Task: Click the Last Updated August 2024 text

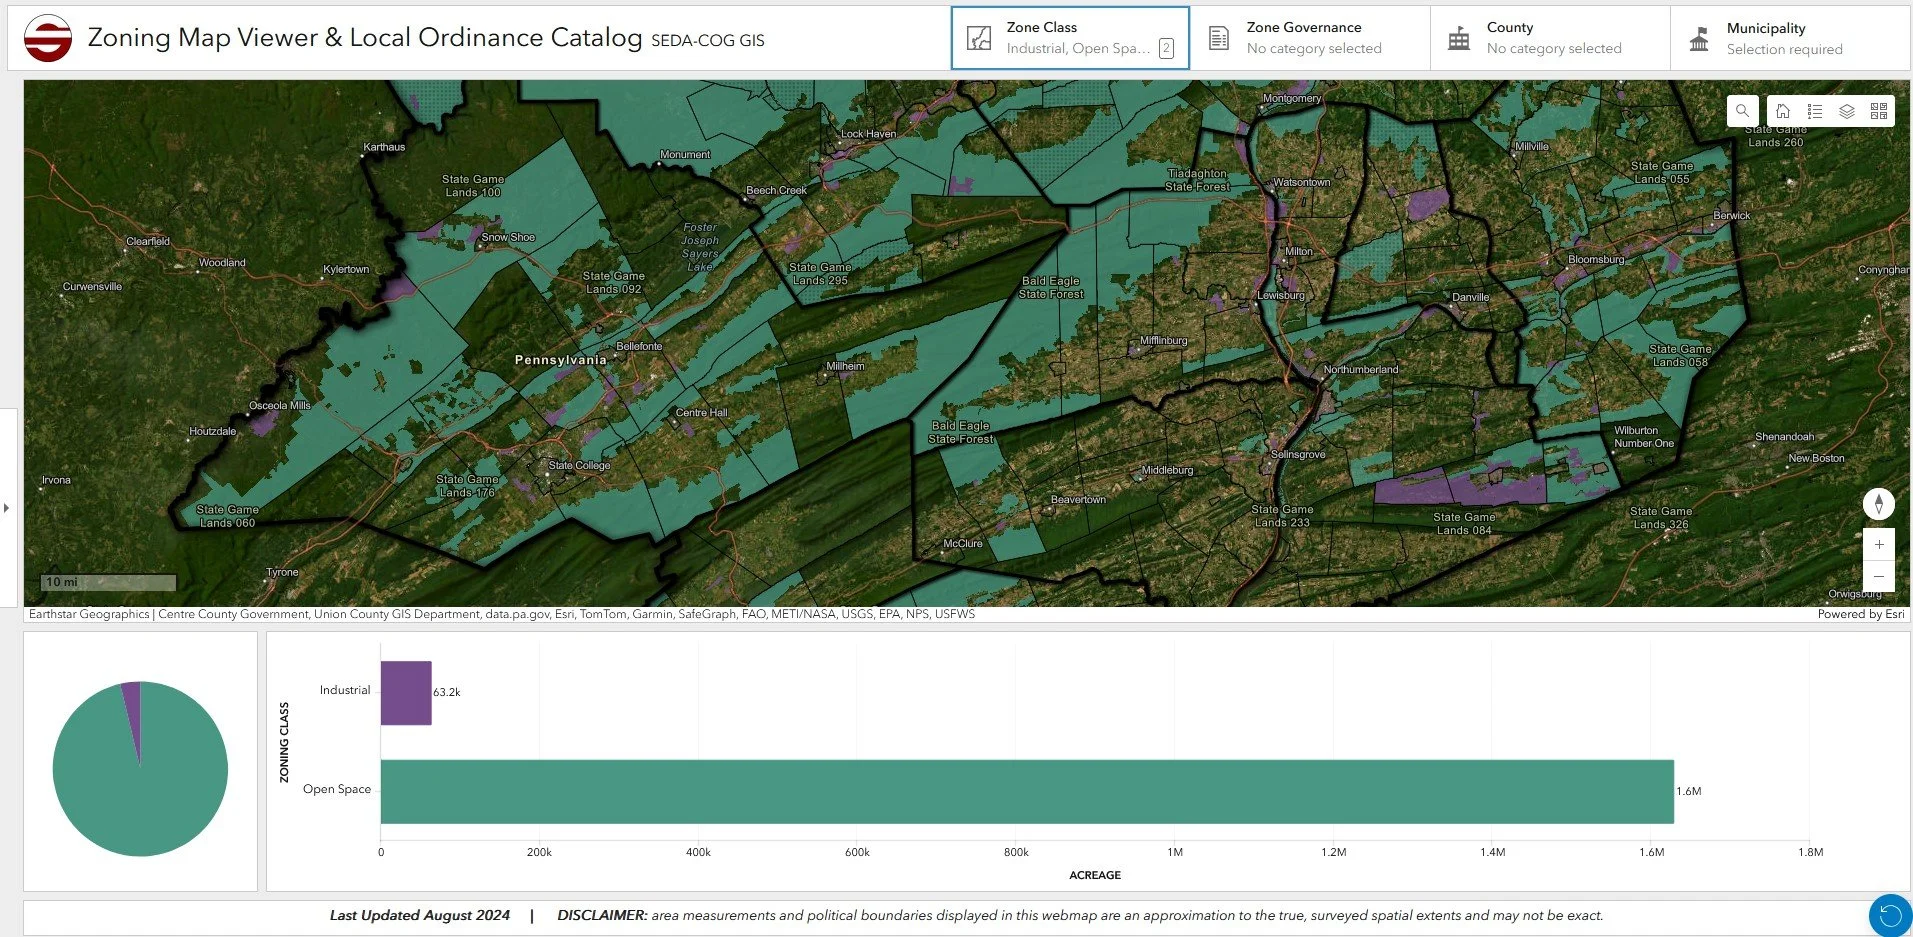Action: point(420,915)
